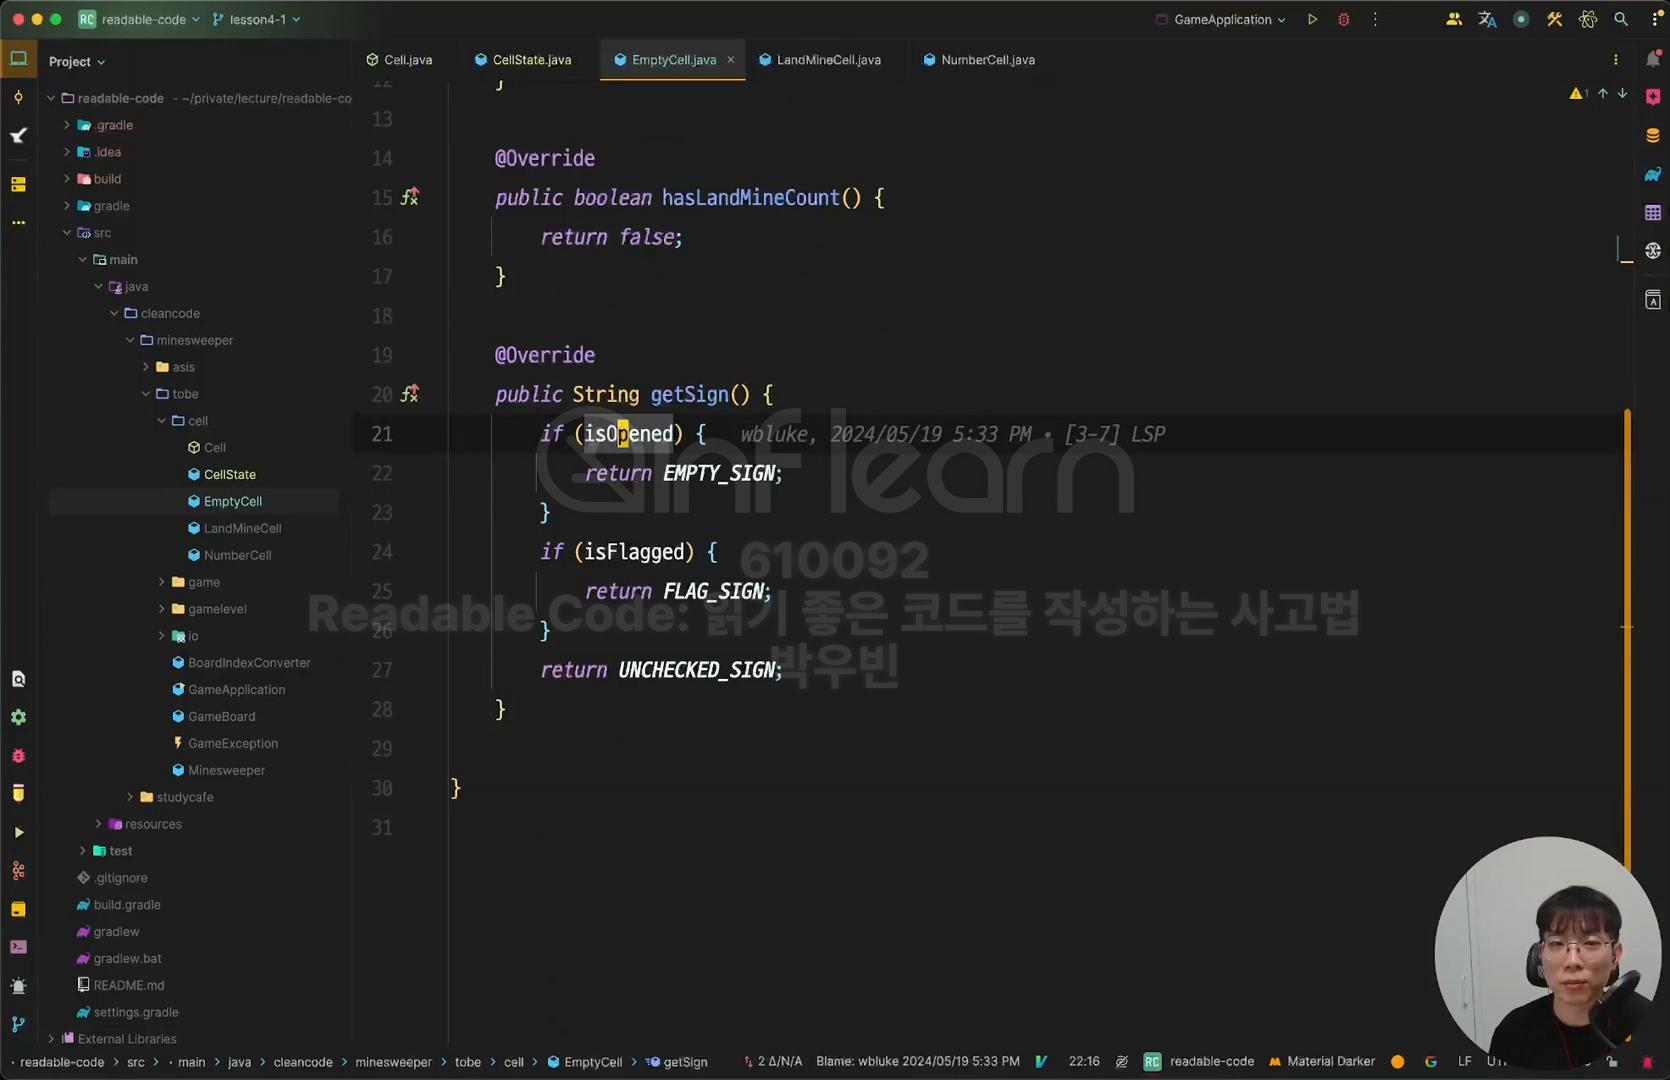Open the Run tool window

pyautogui.click(x=18, y=832)
